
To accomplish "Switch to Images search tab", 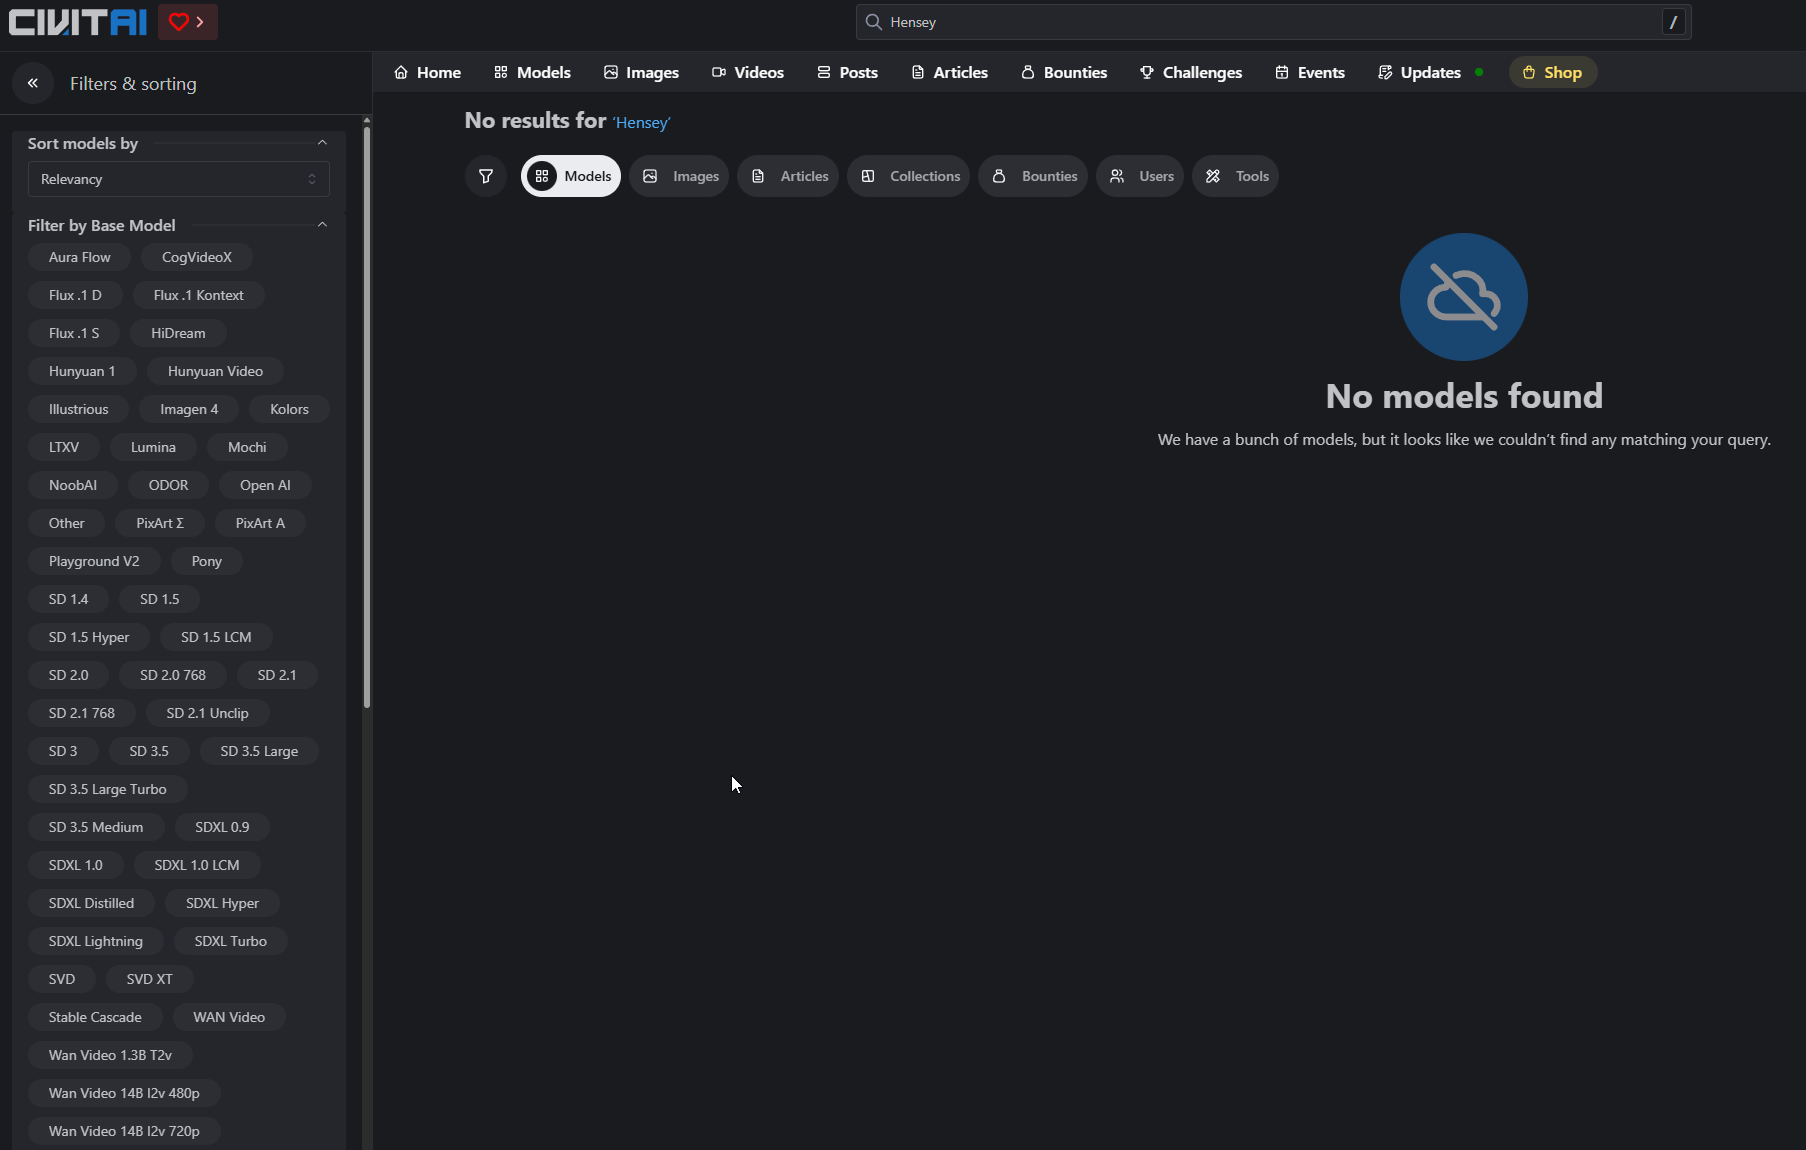I will pyautogui.click(x=679, y=176).
